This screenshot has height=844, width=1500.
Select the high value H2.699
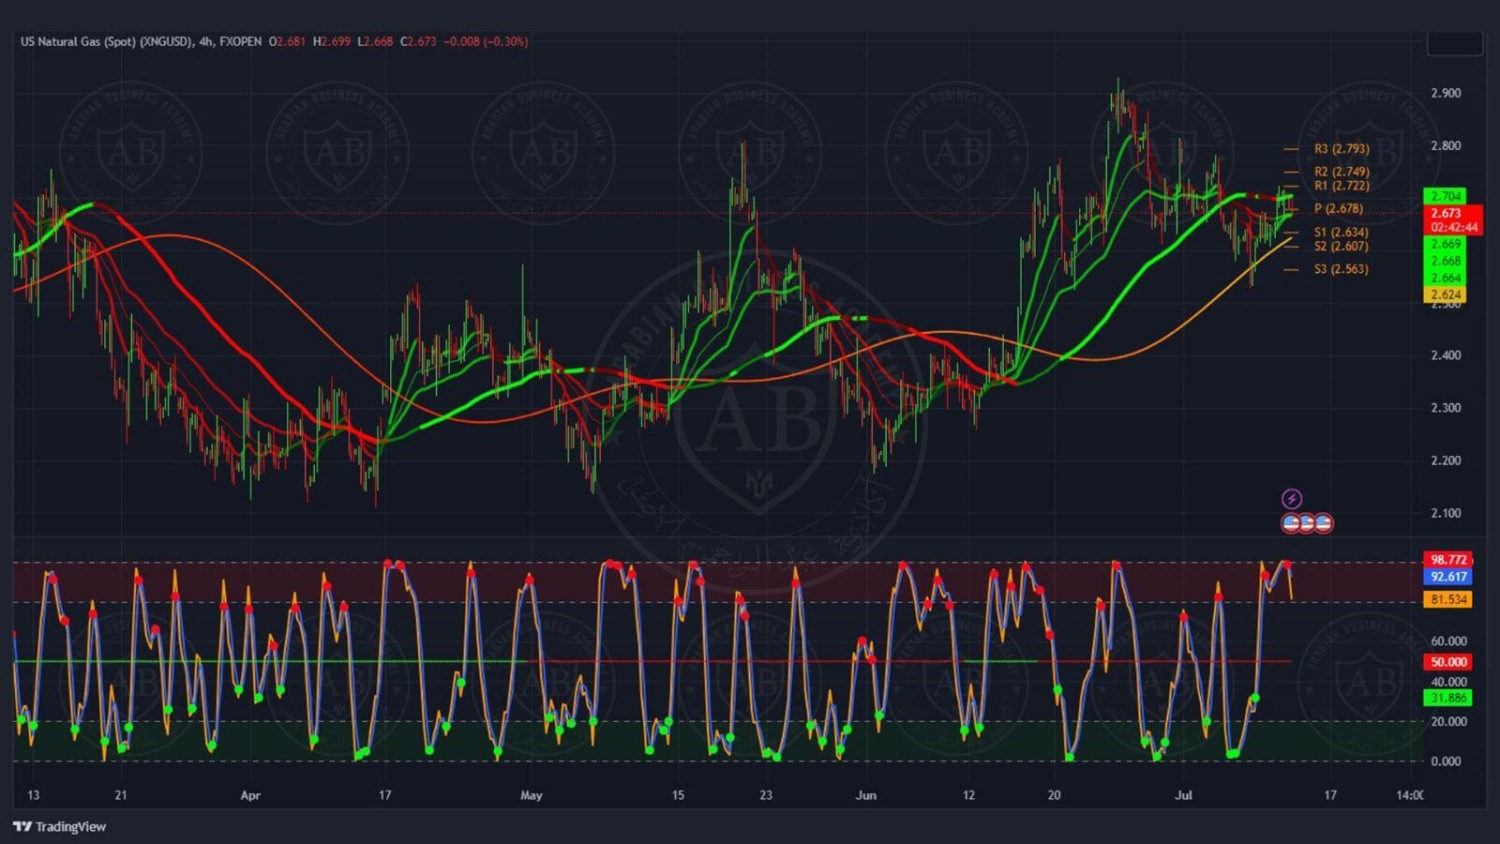click(332, 42)
